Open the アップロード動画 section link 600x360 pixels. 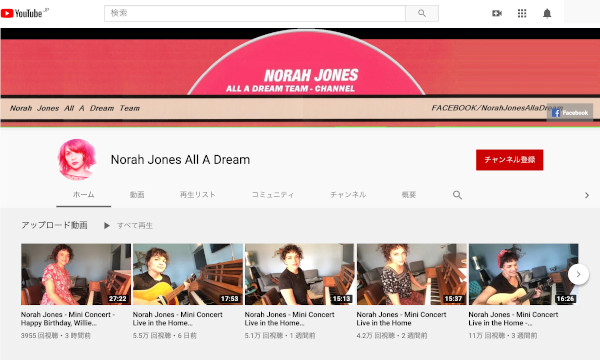(54, 225)
